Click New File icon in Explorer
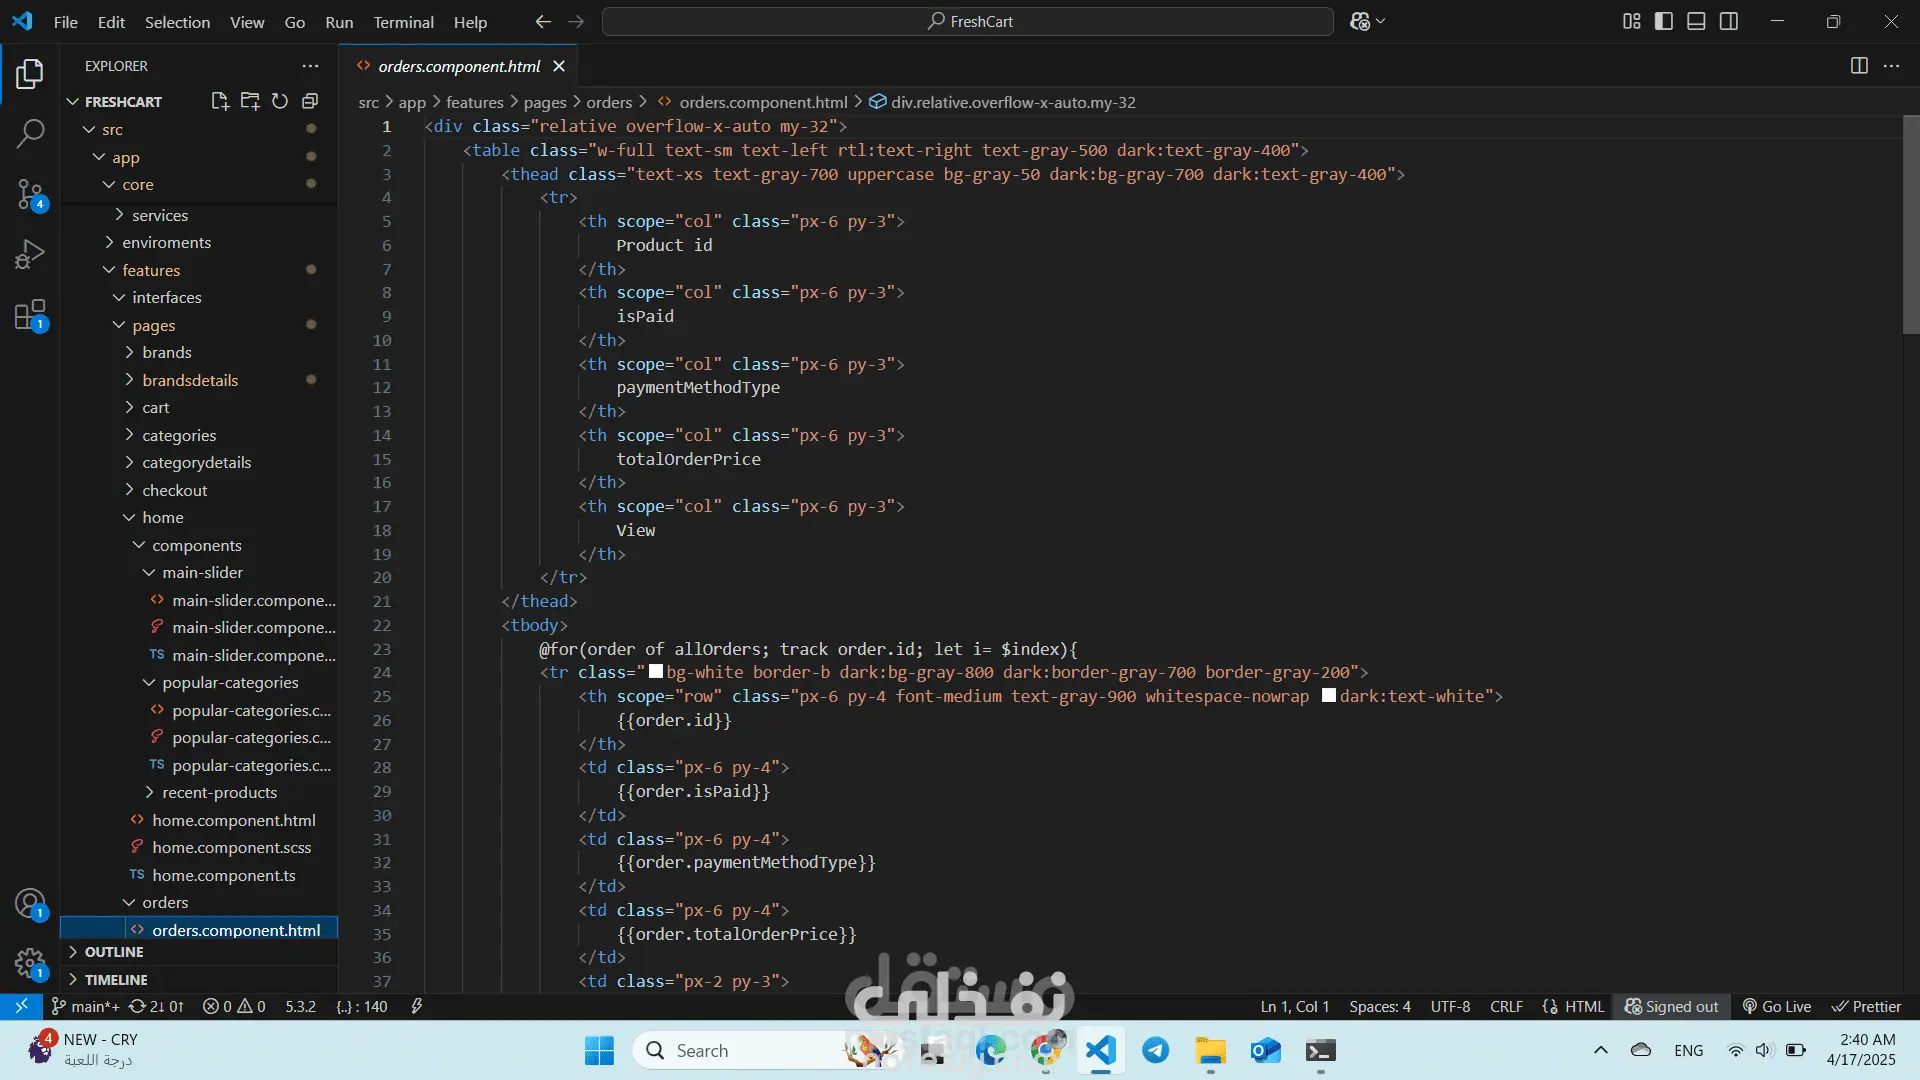Image resolution: width=1920 pixels, height=1080 pixels. [x=220, y=101]
